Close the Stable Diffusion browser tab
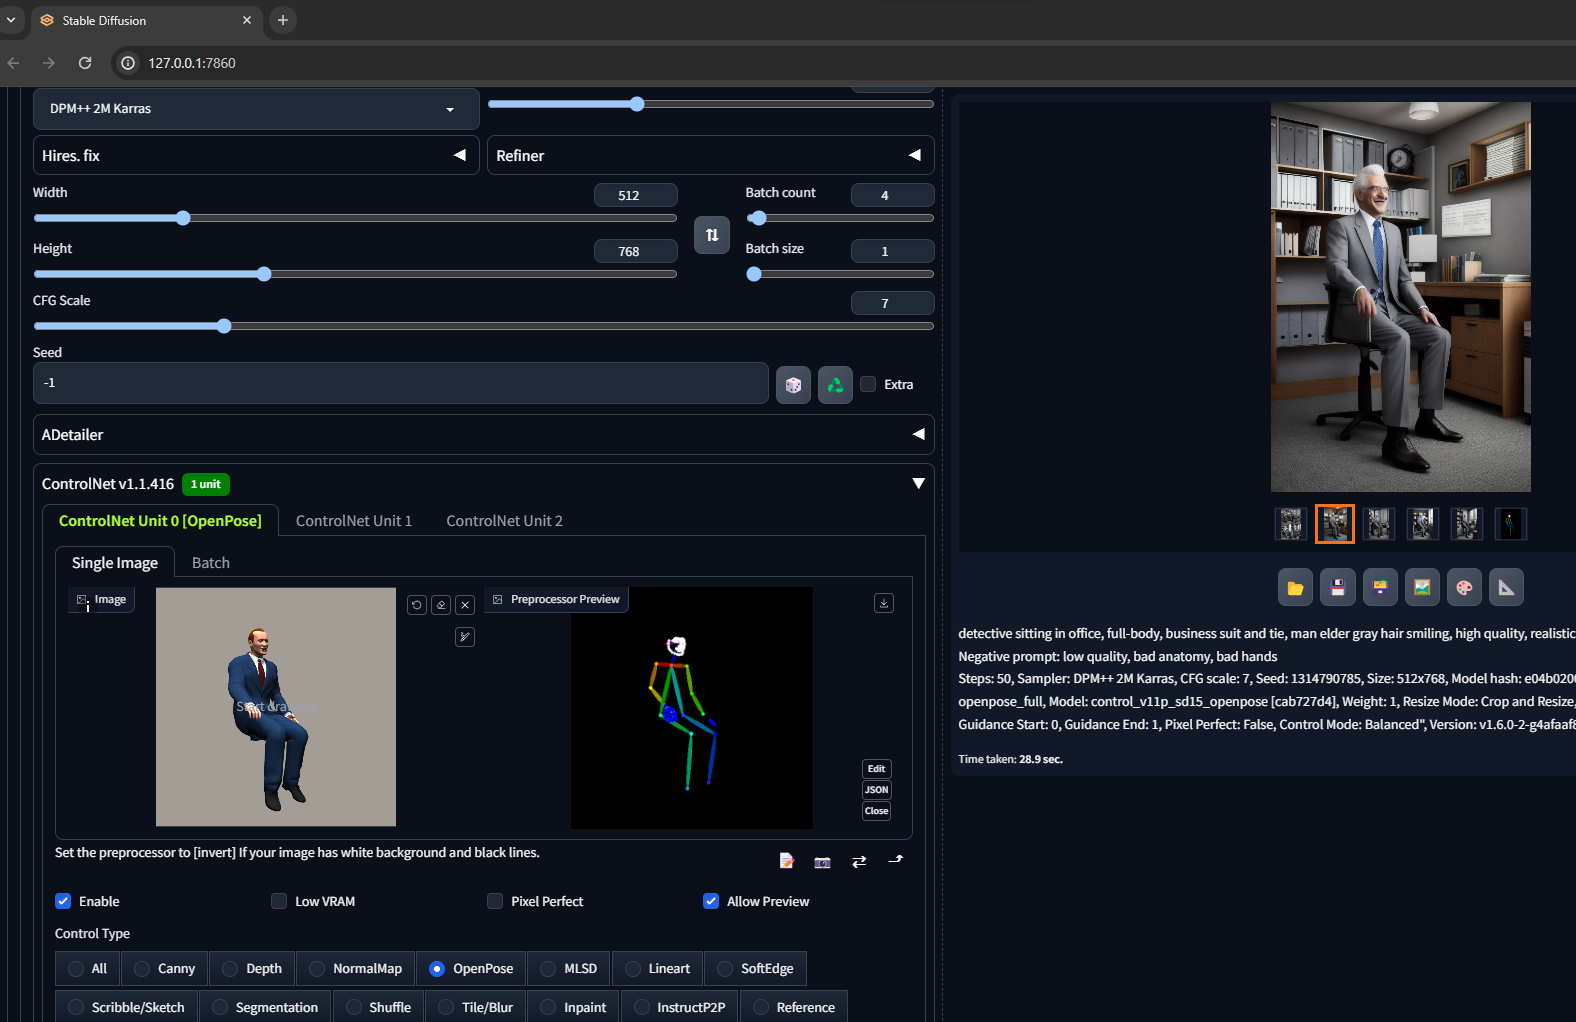The width and height of the screenshot is (1576, 1022). [x=247, y=20]
